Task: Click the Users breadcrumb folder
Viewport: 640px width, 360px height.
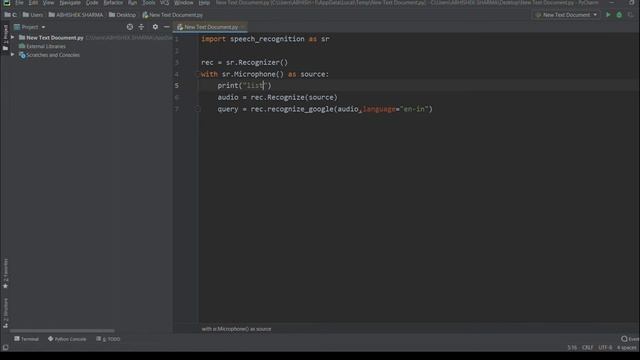Action: point(33,15)
